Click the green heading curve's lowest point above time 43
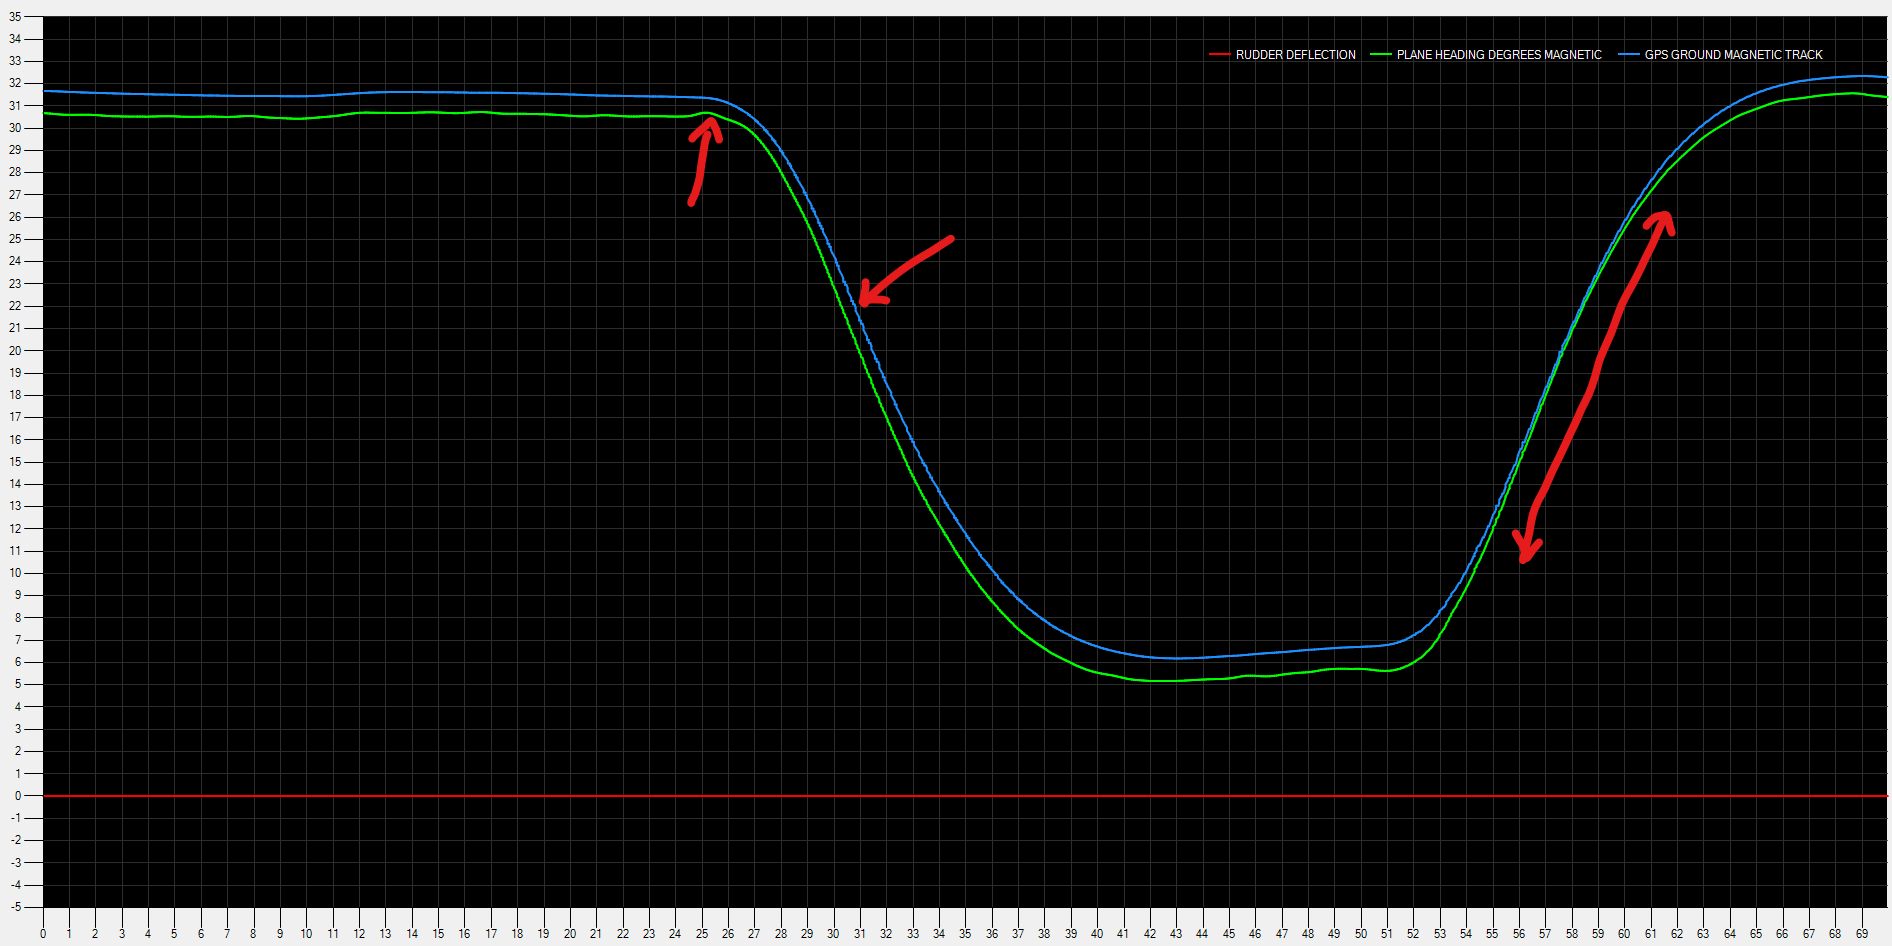The image size is (1892, 946). (1176, 681)
